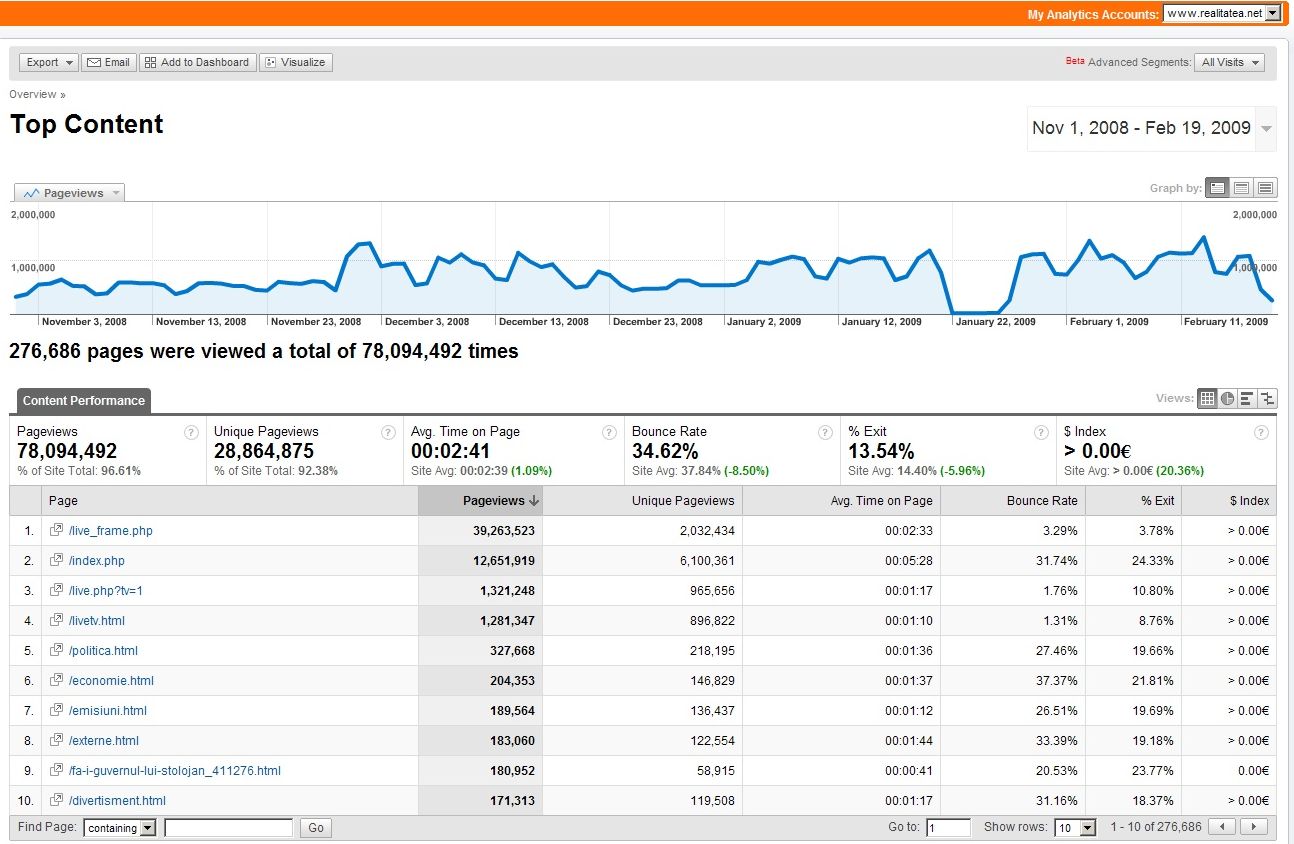Select the comparison view icon
The width and height of the screenshot is (1294, 844).
pyautogui.click(x=1267, y=399)
